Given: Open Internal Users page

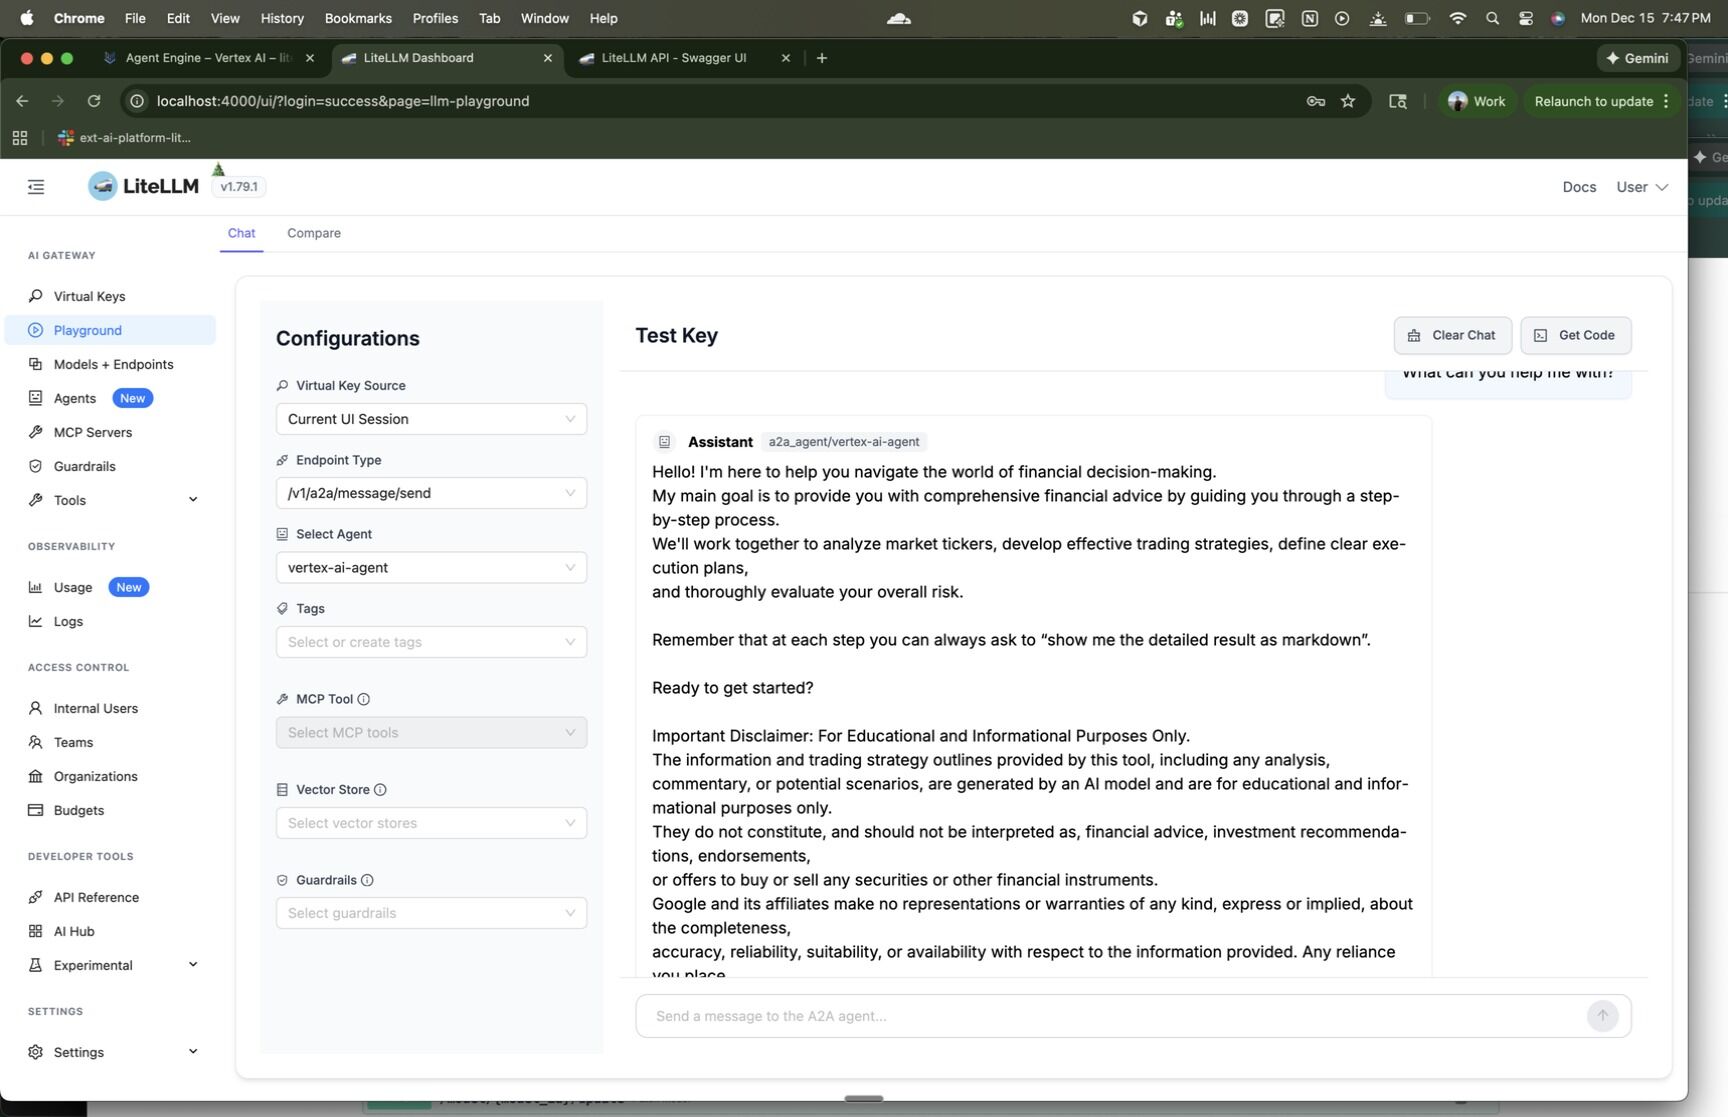Looking at the screenshot, I should pyautogui.click(x=96, y=708).
